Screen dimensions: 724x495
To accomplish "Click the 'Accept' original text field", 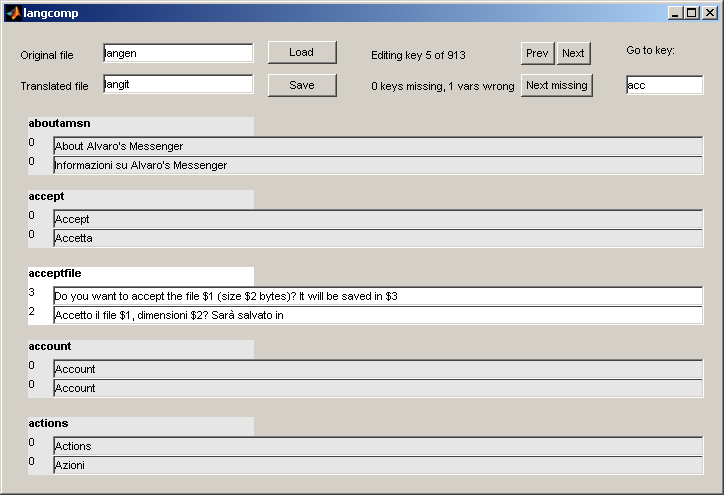I will tap(378, 219).
